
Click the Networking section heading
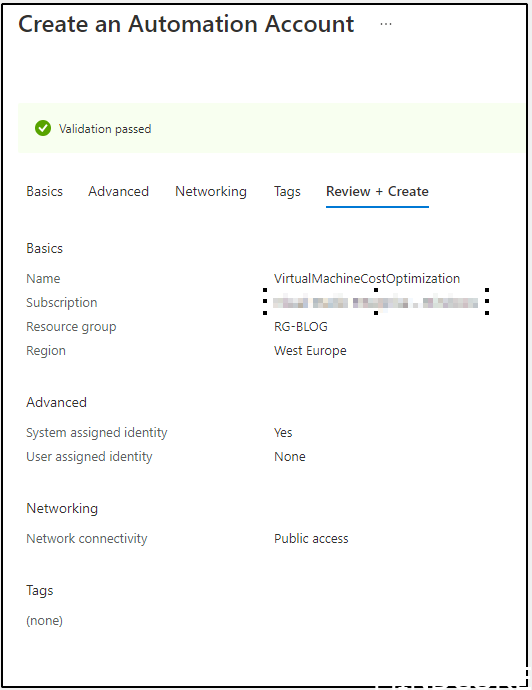pyautogui.click(x=62, y=509)
